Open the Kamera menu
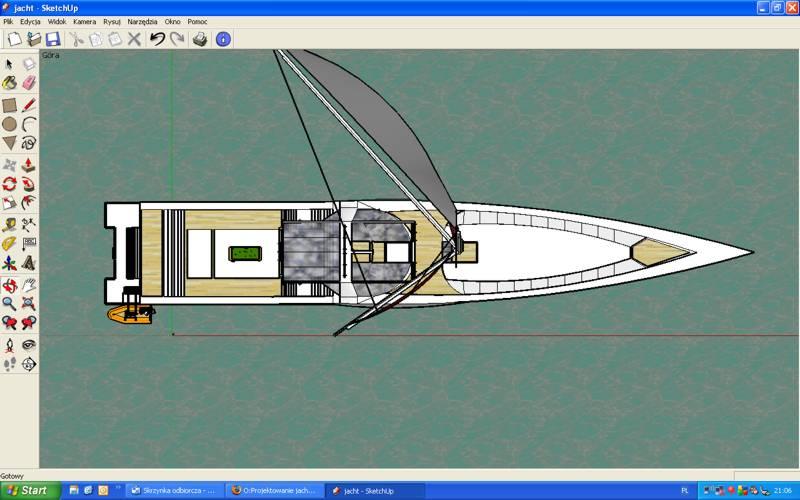 84,21
